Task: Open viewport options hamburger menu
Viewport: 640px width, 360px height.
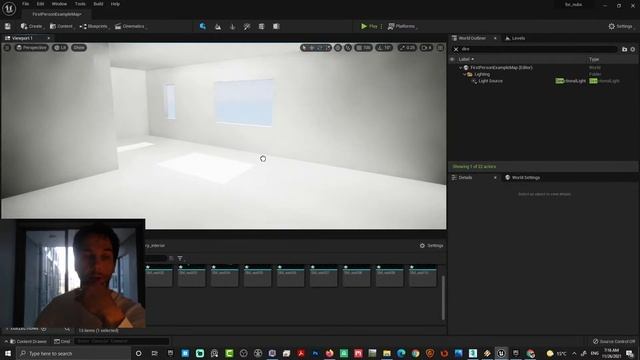Action: point(7,48)
